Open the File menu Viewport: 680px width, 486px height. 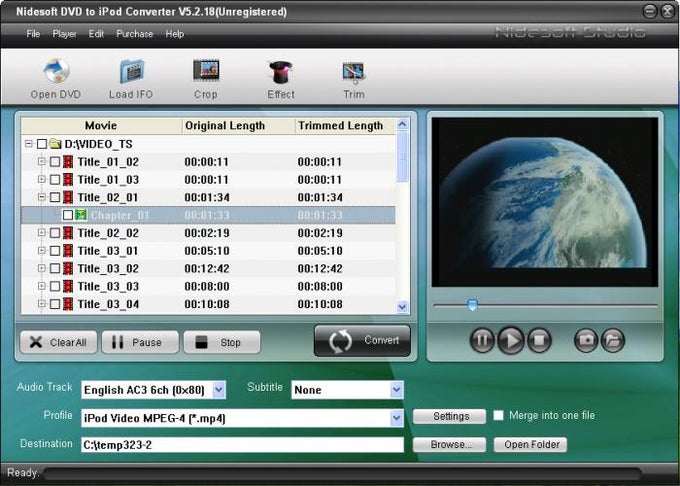[x=33, y=33]
